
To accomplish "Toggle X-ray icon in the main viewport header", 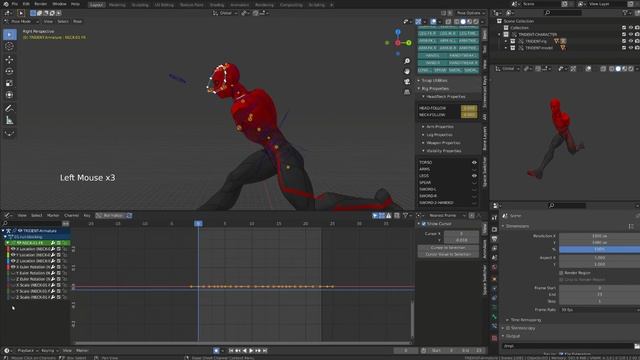I will (x=448, y=22).
